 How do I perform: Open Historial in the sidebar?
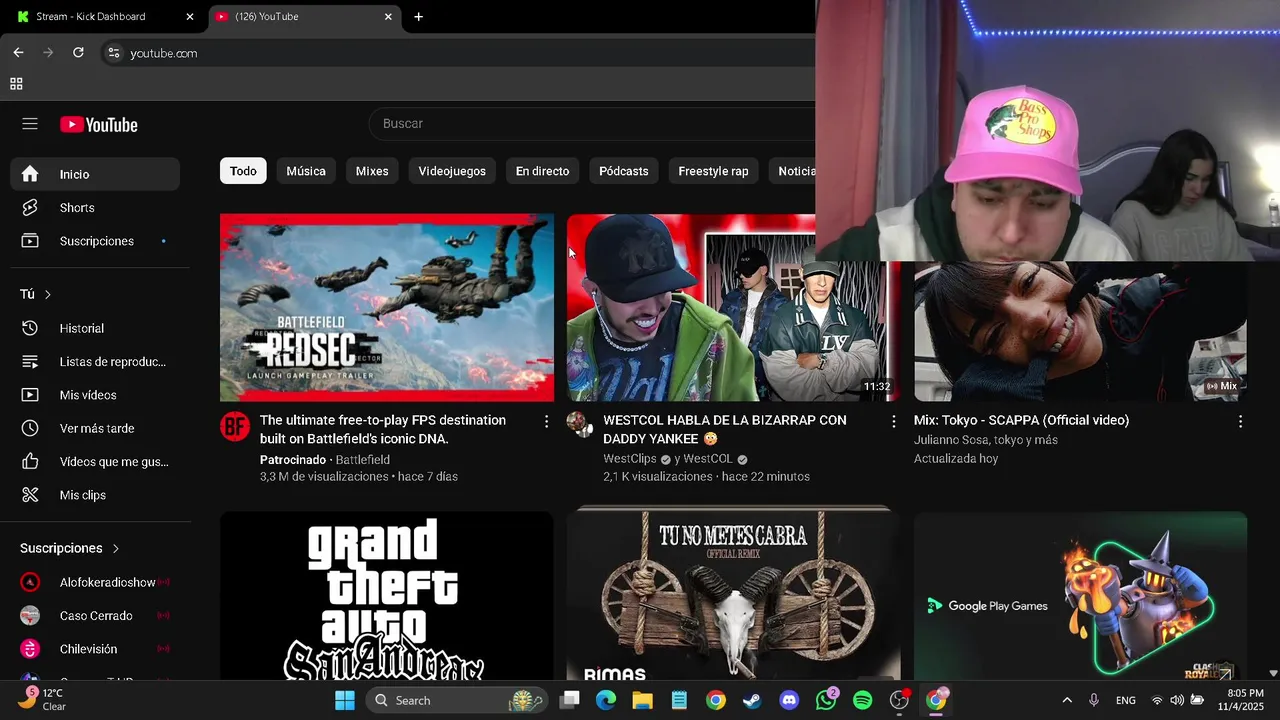coord(95,328)
